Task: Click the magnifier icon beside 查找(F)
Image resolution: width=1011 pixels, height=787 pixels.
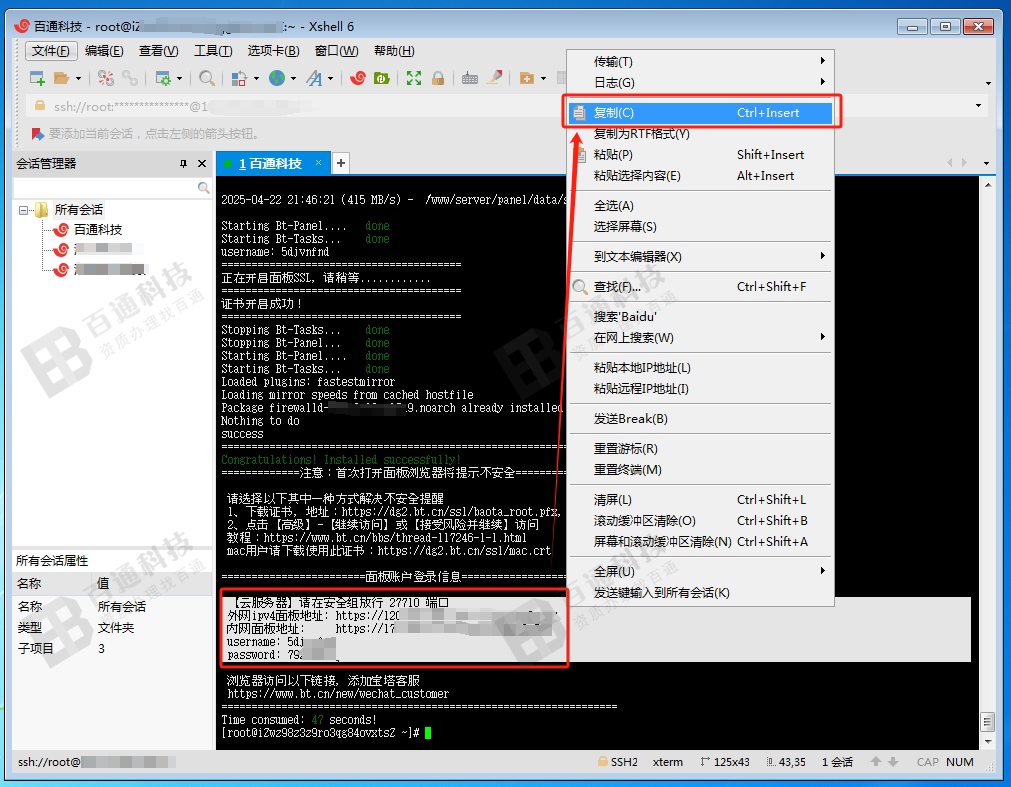Action: tap(580, 287)
